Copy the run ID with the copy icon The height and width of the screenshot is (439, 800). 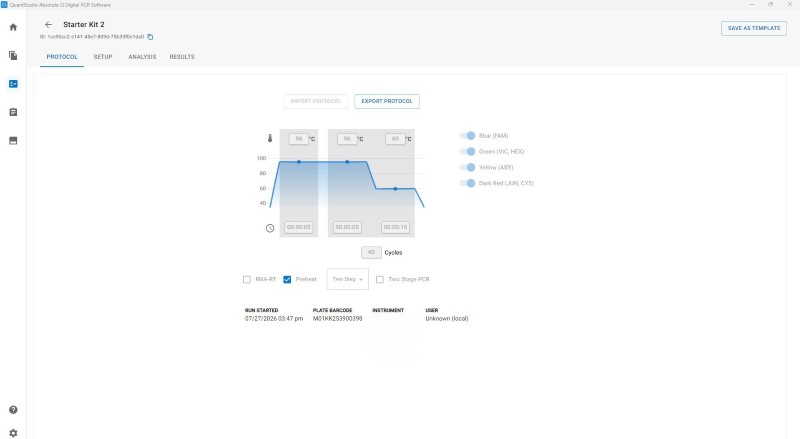[150, 37]
